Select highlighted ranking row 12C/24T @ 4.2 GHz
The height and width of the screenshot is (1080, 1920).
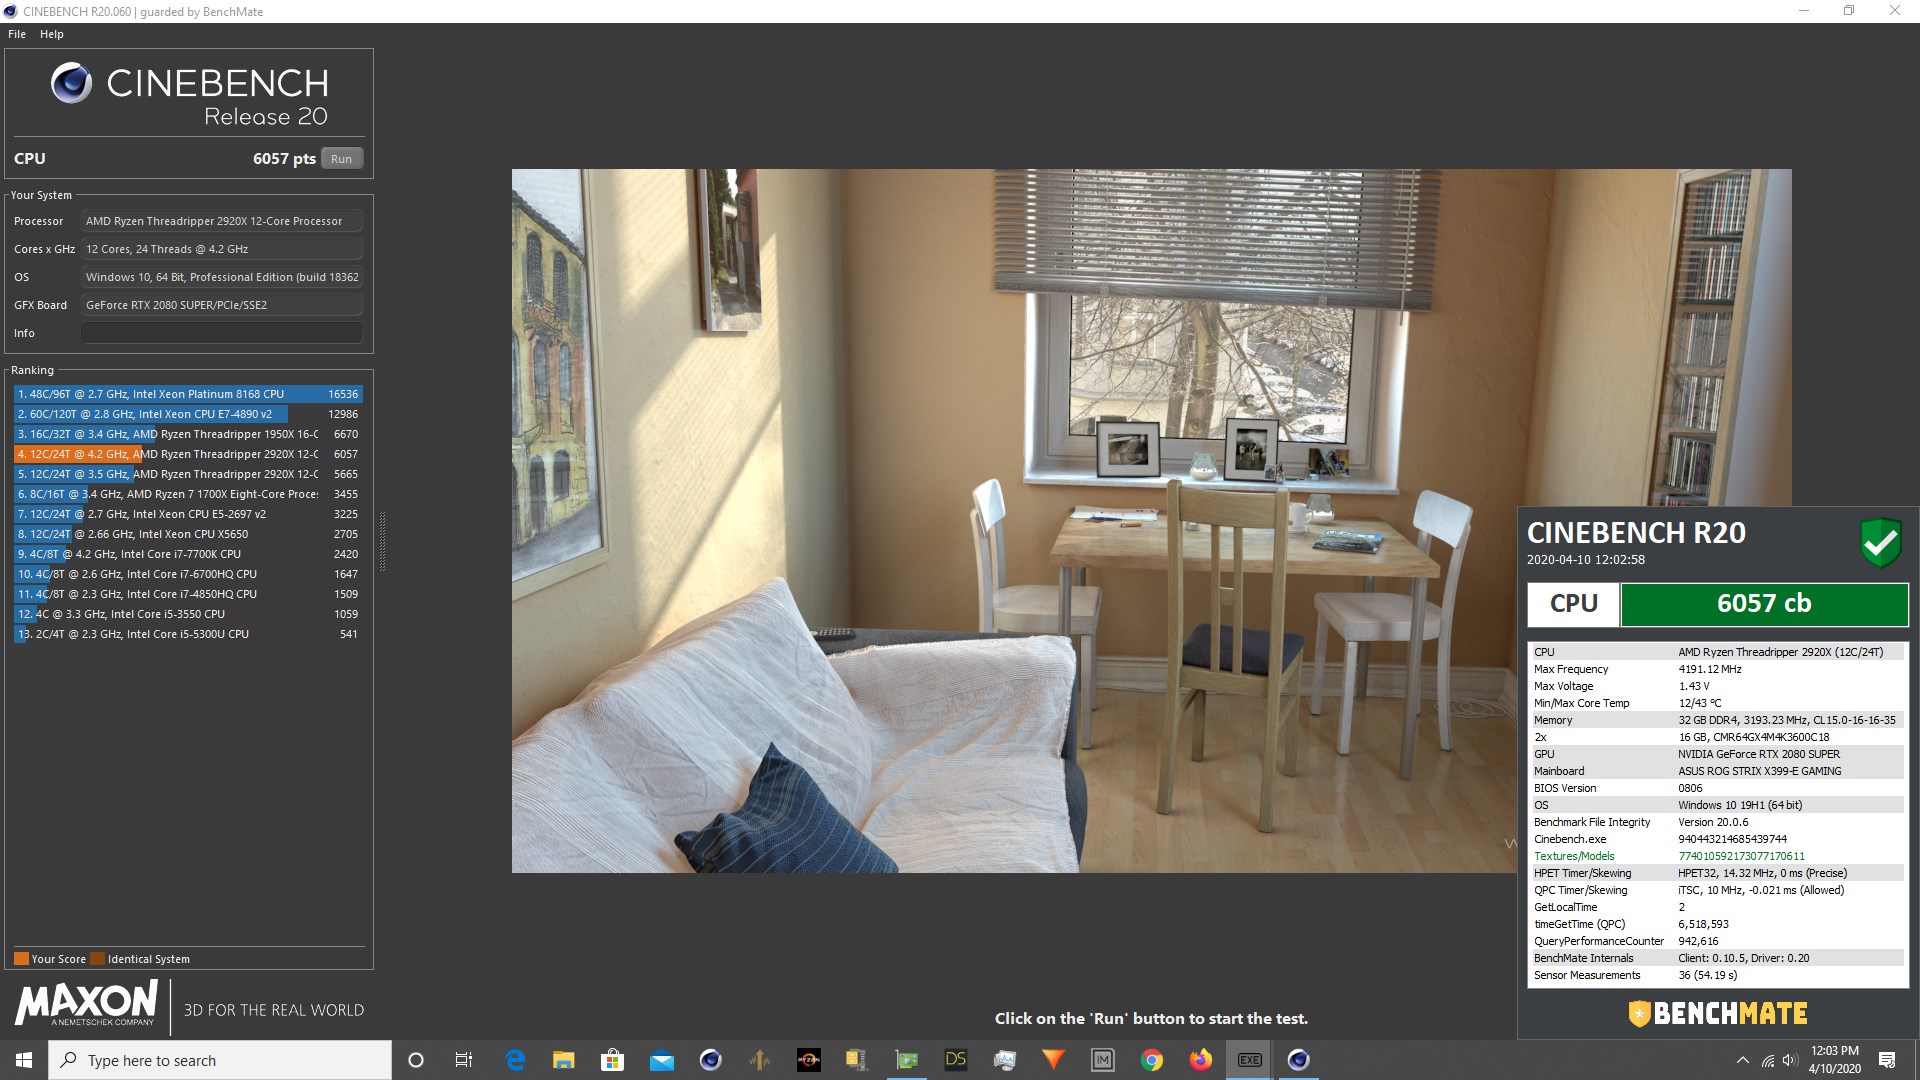pos(188,454)
